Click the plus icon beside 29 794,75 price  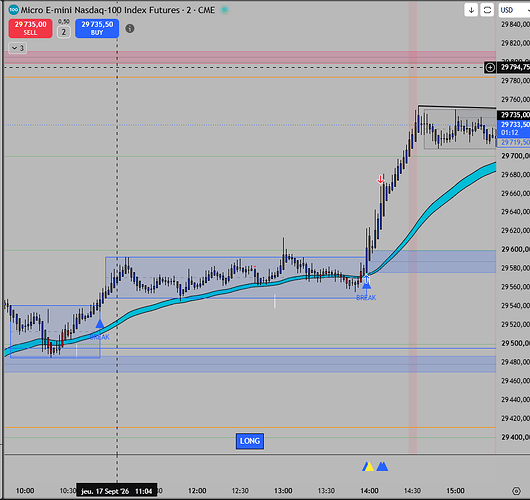490,68
